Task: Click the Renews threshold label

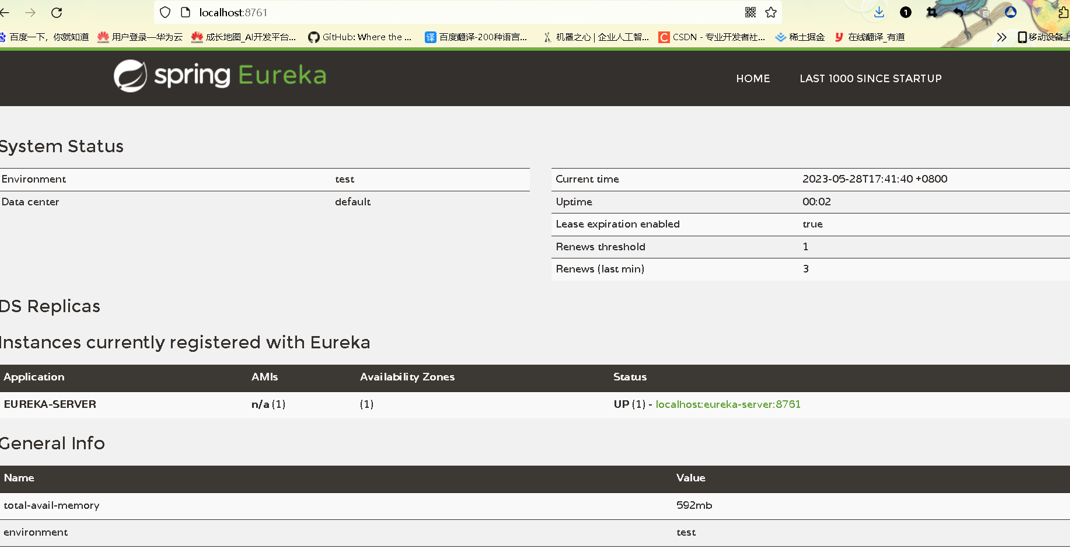Action: click(x=601, y=246)
